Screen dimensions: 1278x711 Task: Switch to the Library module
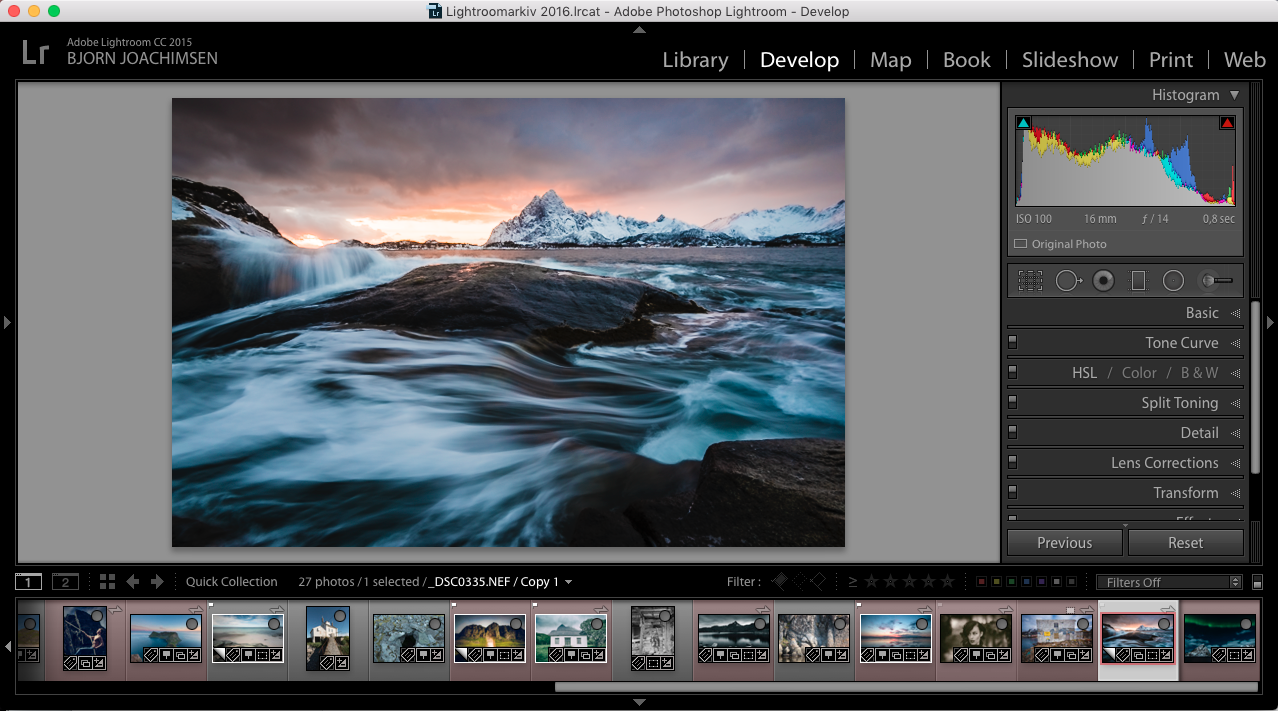coord(695,60)
